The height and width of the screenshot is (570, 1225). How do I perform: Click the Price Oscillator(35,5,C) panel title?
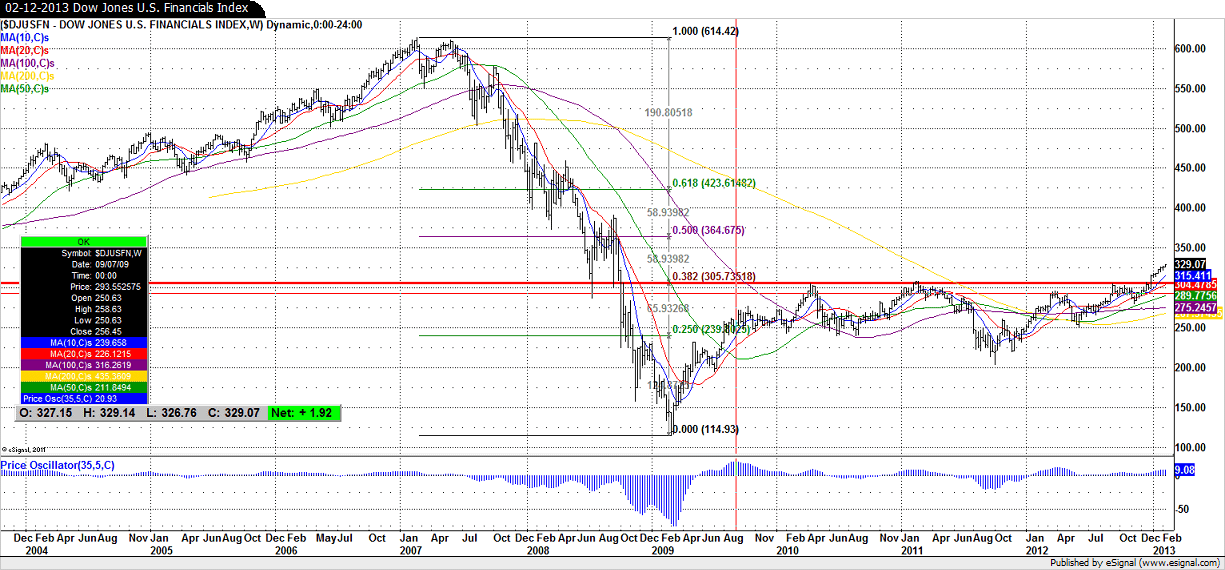tap(57, 466)
